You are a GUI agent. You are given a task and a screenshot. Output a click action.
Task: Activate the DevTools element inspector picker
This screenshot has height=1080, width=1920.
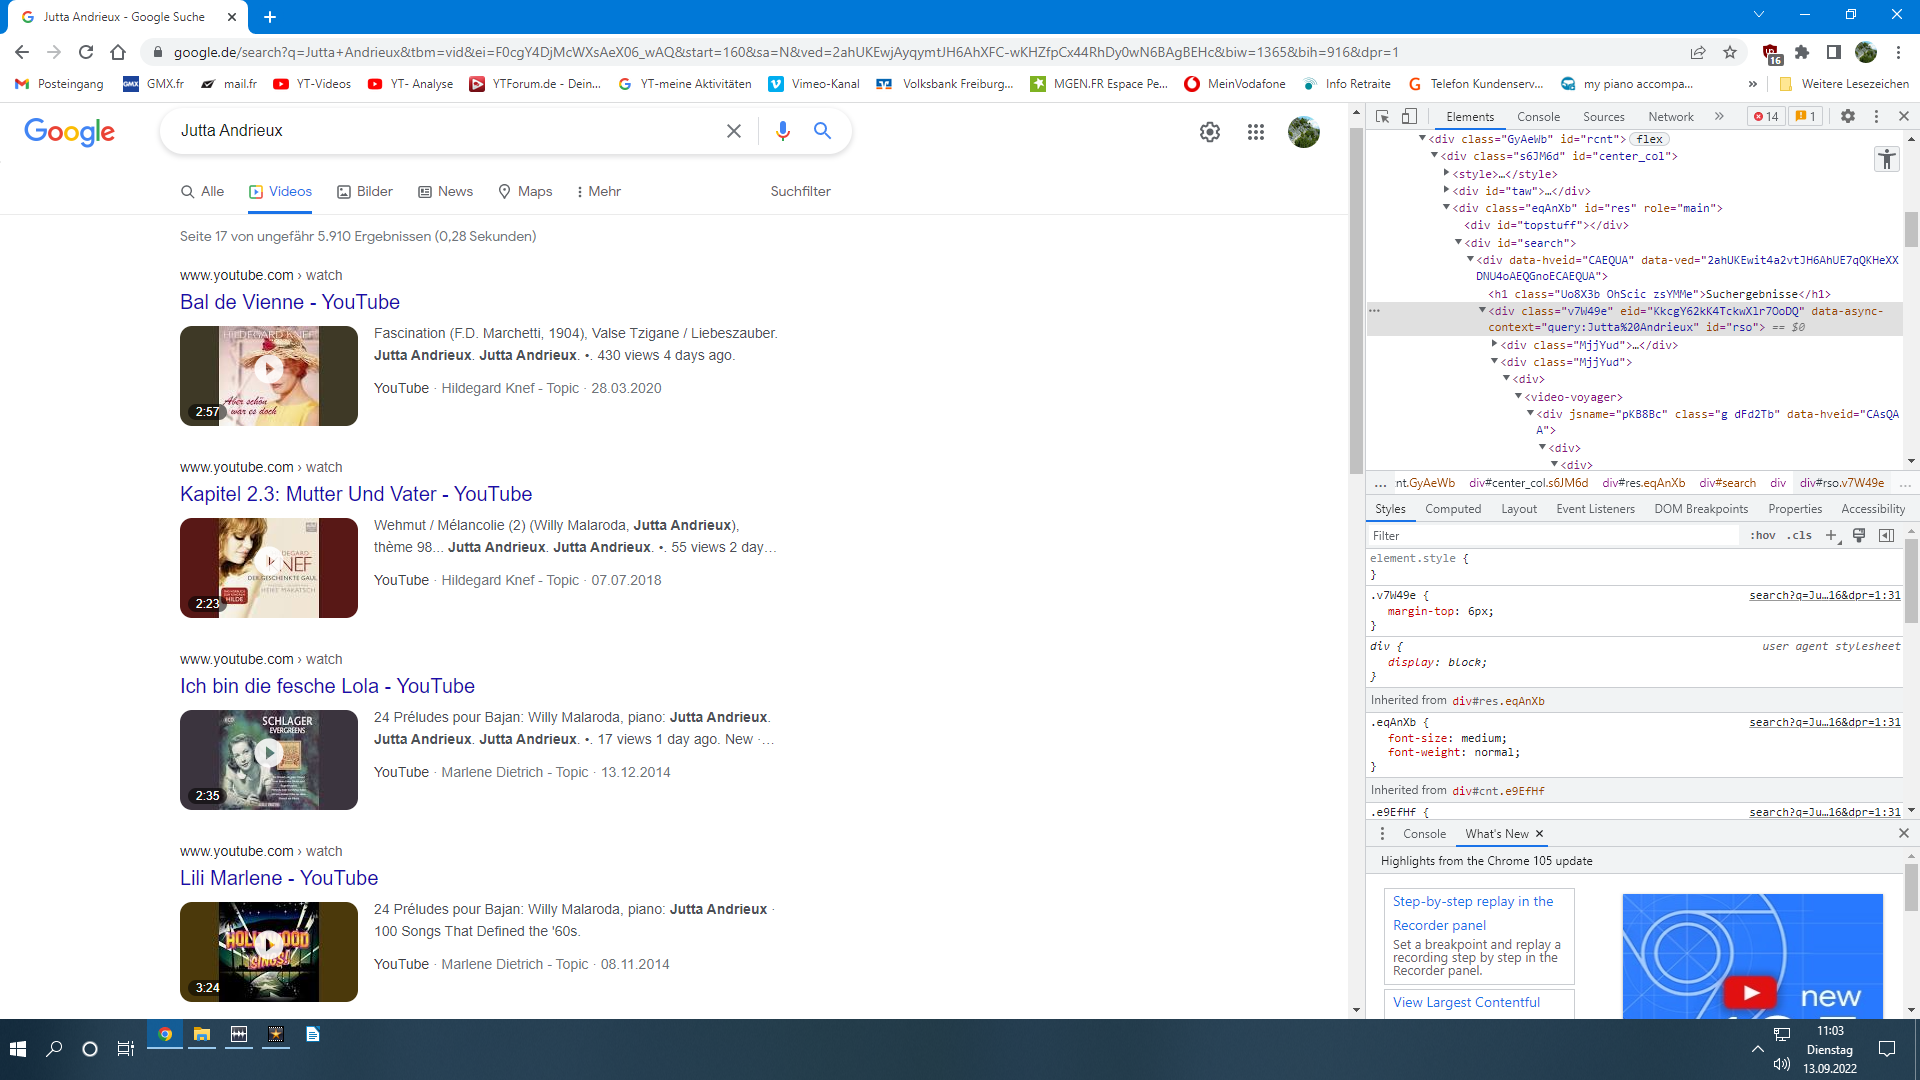(x=1382, y=116)
